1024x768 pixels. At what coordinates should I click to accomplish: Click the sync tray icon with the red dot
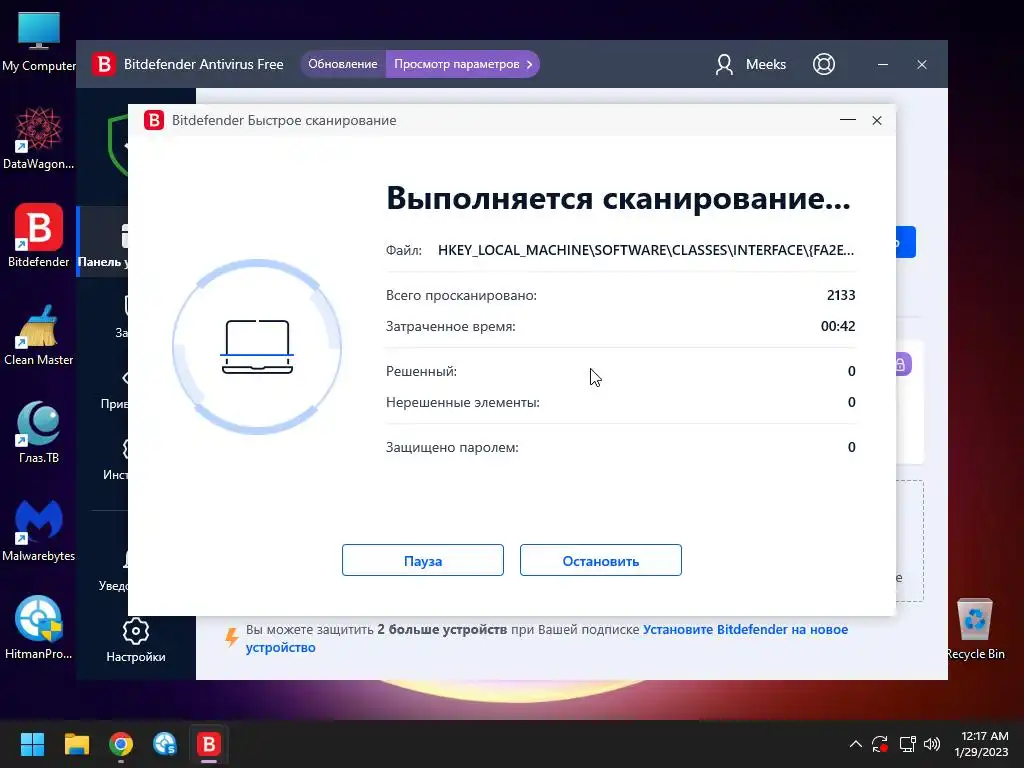(x=880, y=744)
